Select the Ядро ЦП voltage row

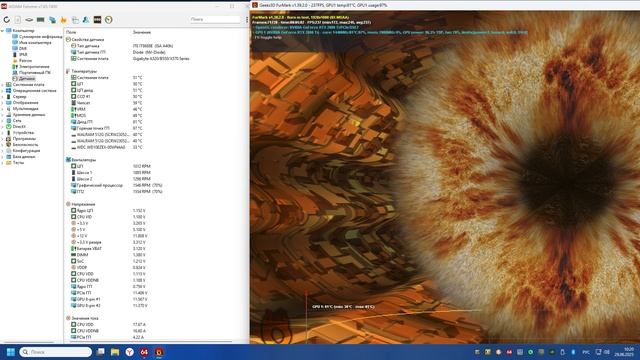[108, 211]
